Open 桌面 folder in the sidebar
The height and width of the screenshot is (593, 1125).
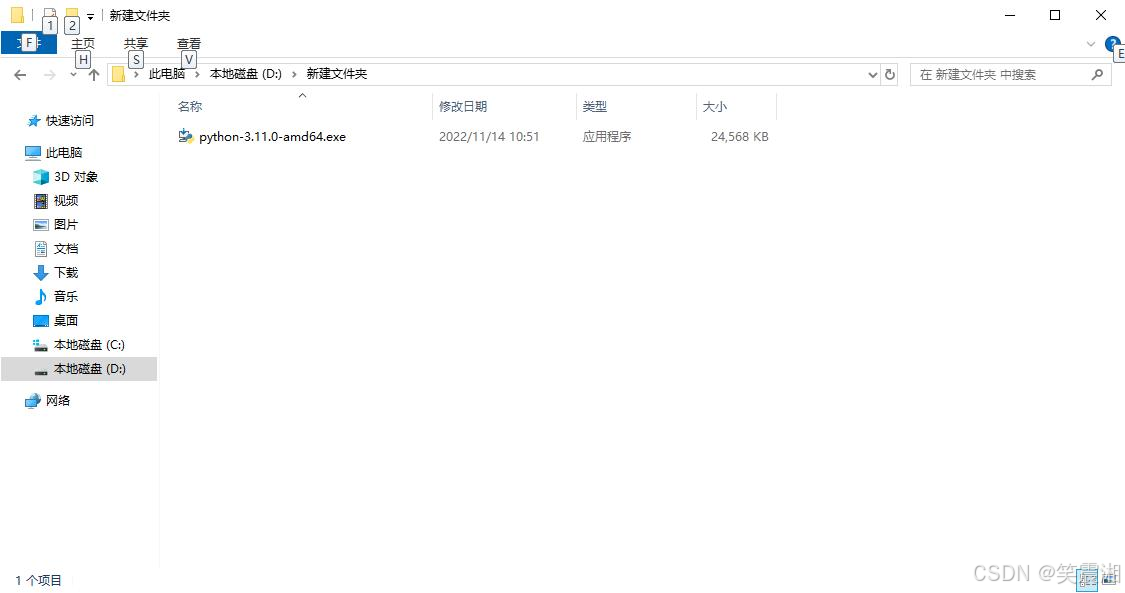[x=66, y=321]
